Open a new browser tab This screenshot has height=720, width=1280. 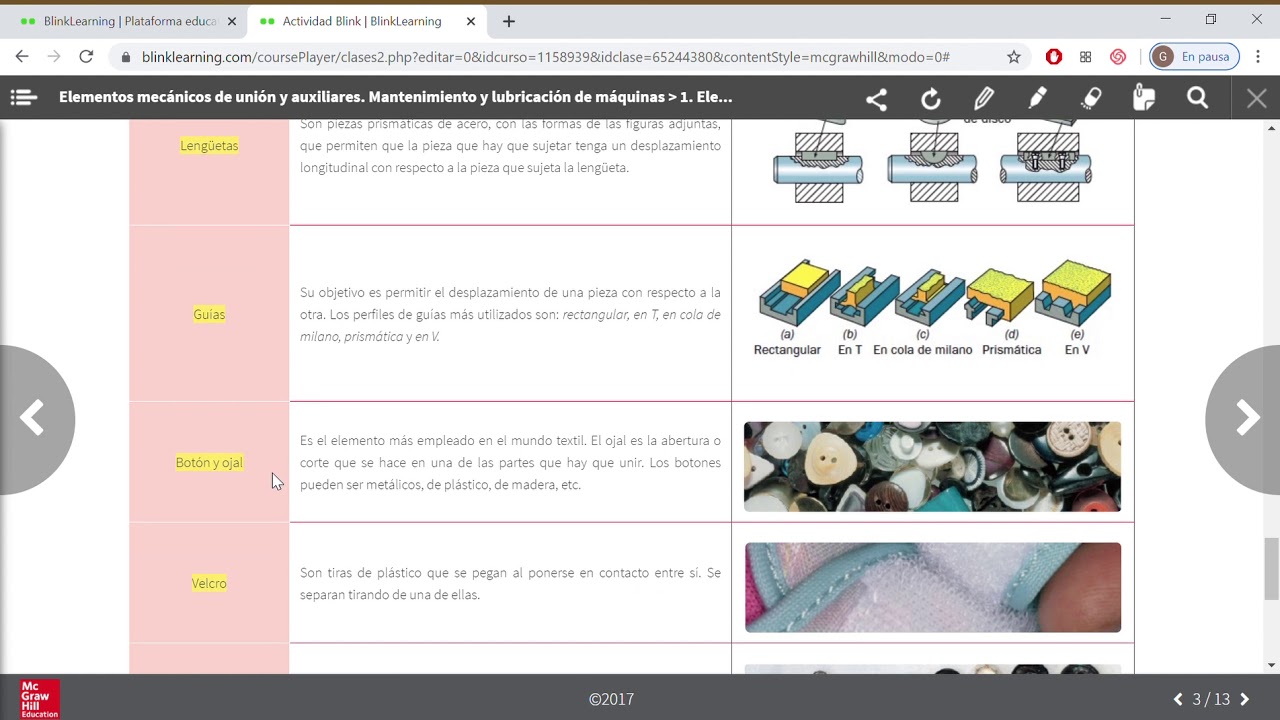point(509,21)
